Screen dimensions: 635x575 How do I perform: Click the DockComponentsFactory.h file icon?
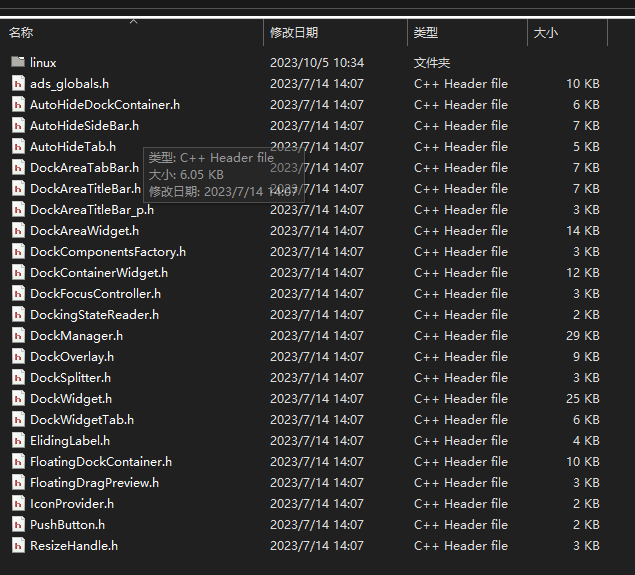(18, 252)
